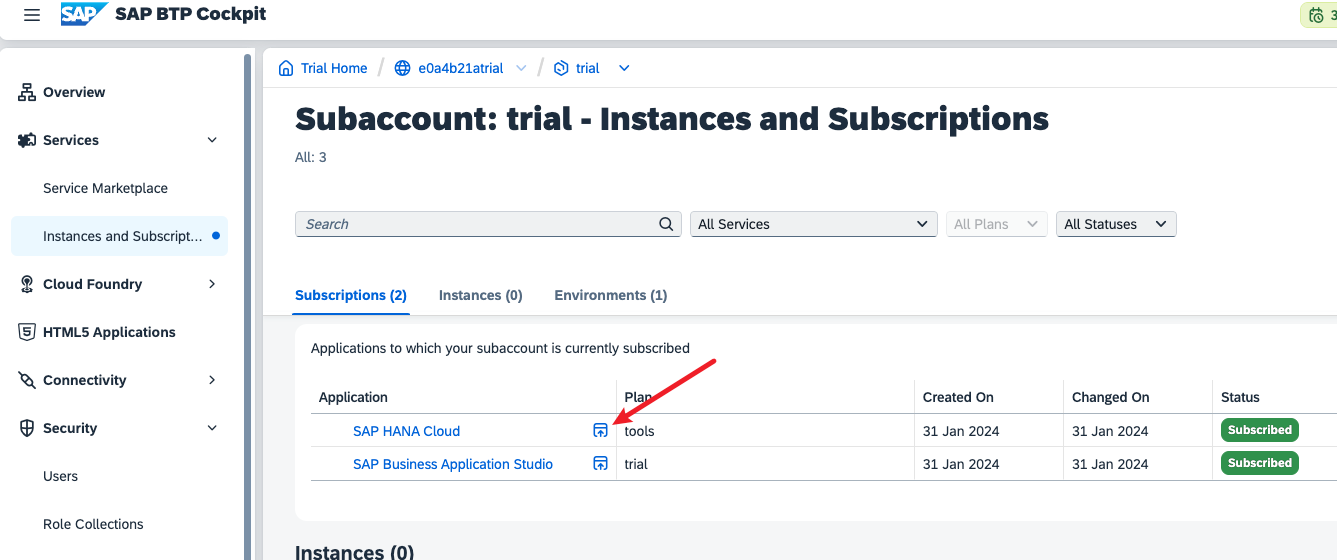This screenshot has width=1337, height=560.
Task: Open the hamburger navigation menu
Action: pyautogui.click(x=32, y=15)
